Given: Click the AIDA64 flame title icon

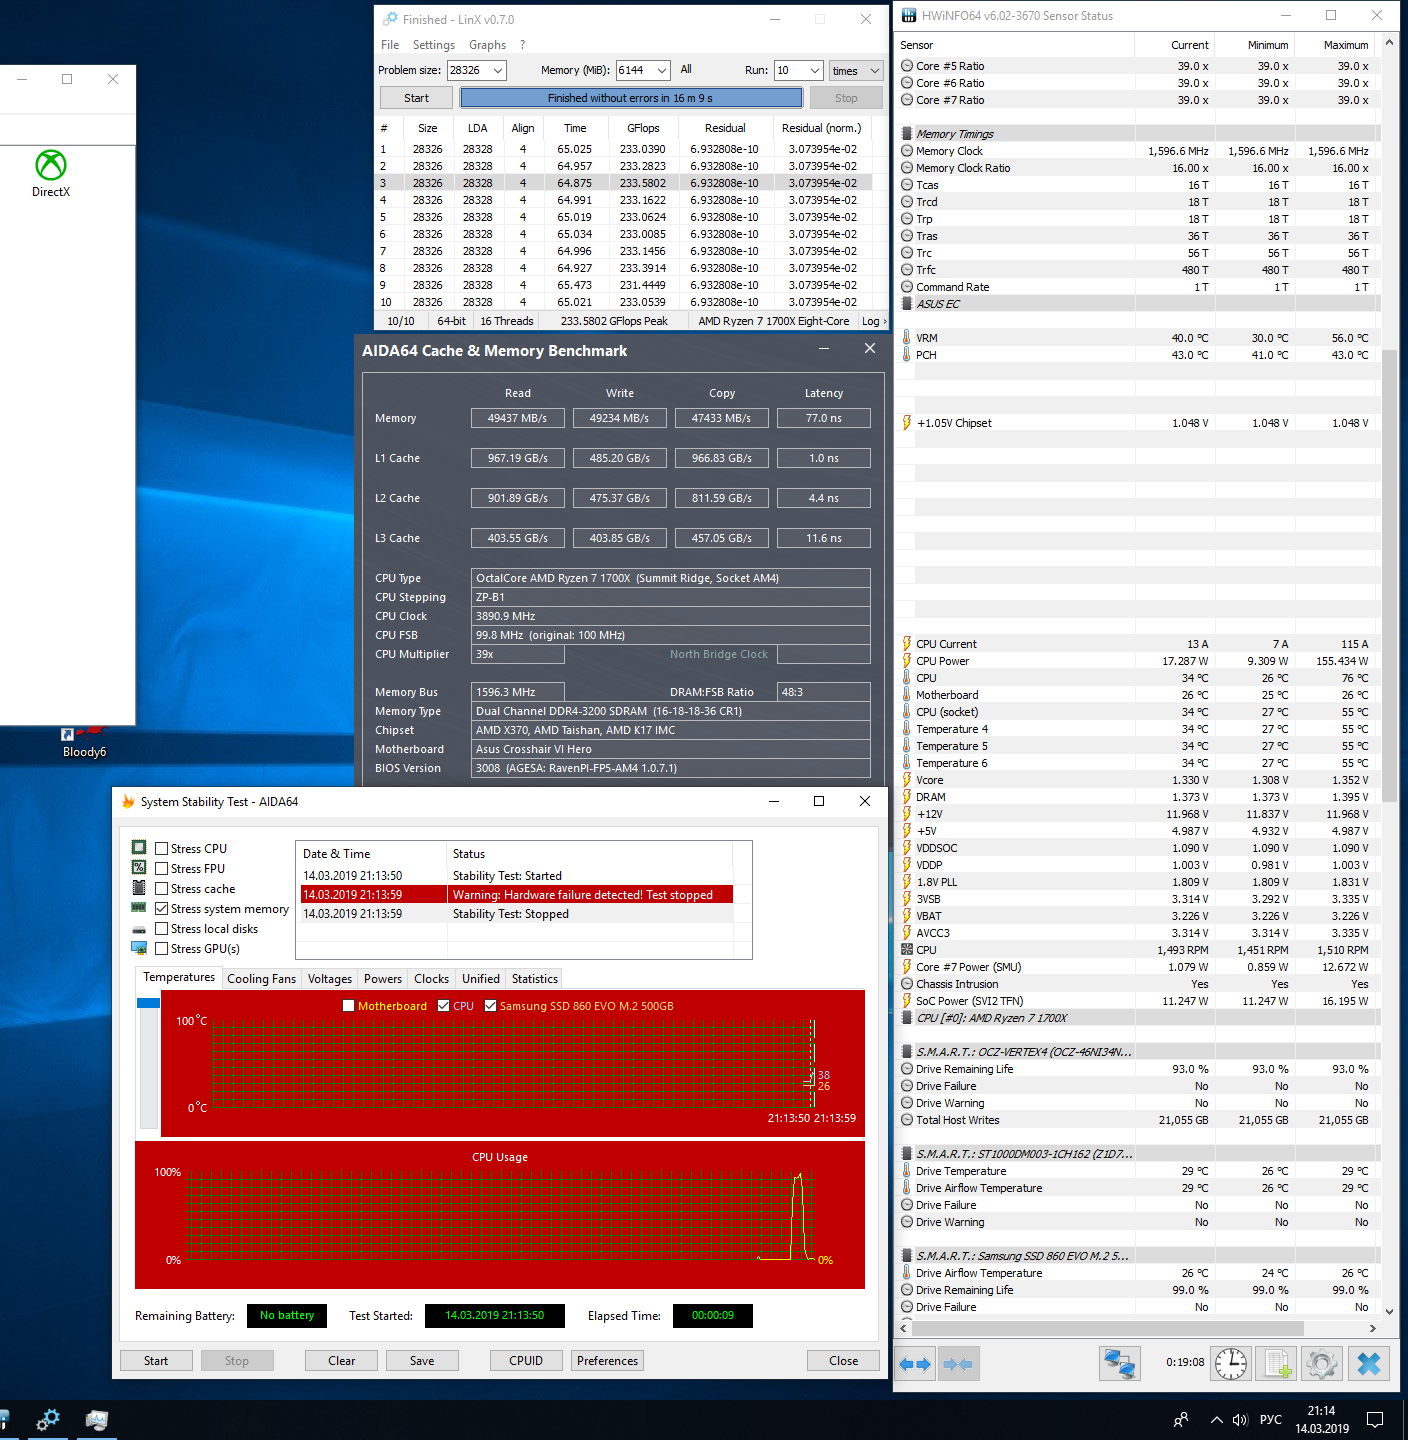Looking at the screenshot, I should 128,801.
